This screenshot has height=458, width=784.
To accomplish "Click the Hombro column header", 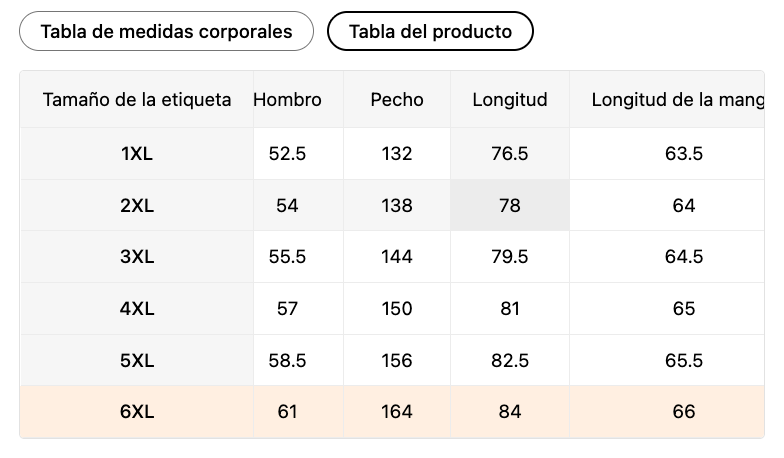I will pyautogui.click(x=287, y=99).
